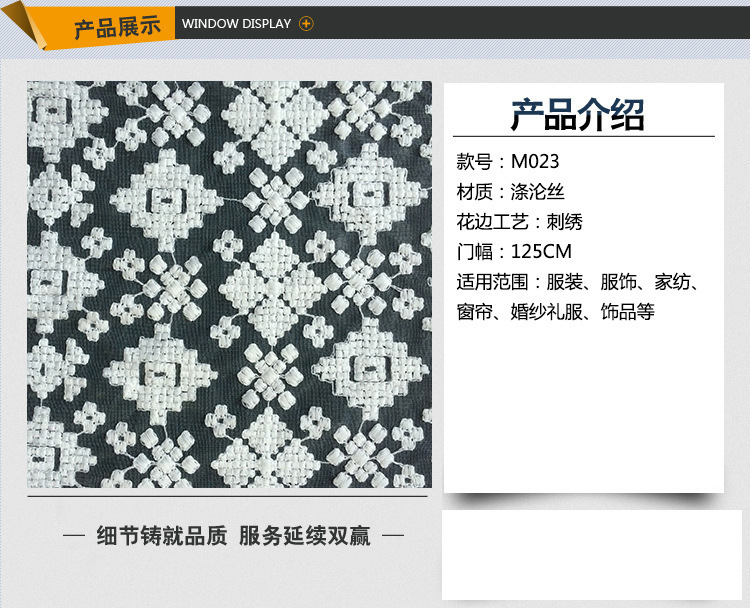Screen dimensions: 750x608
Task: Select the 款号：M023 line
Action: tap(507, 162)
